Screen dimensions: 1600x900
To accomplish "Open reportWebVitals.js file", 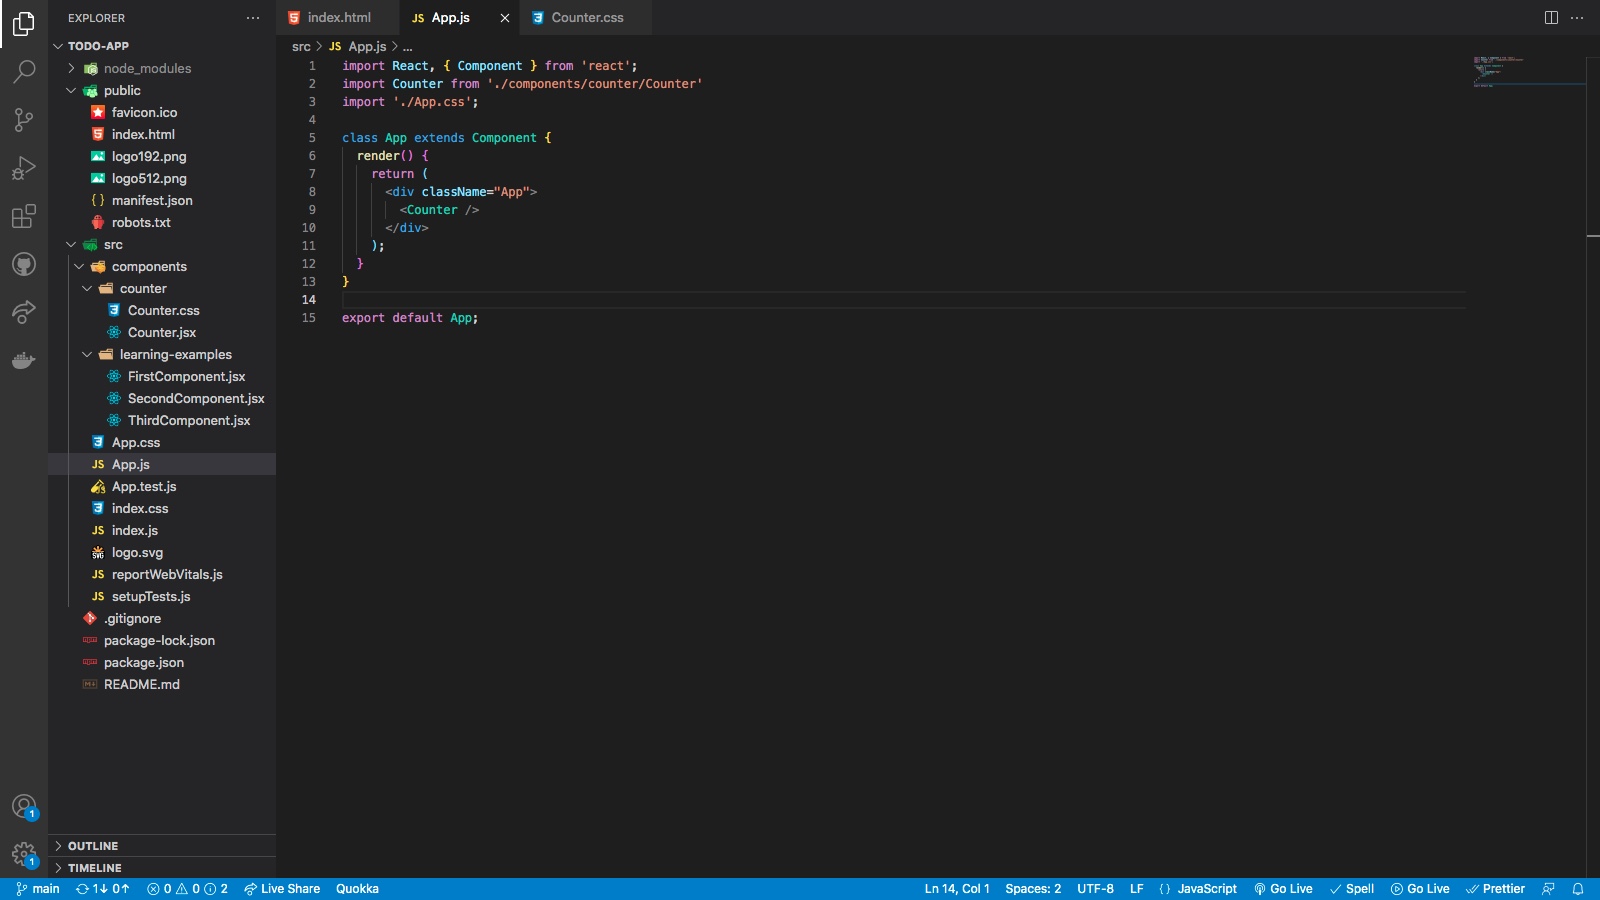I will [162, 574].
